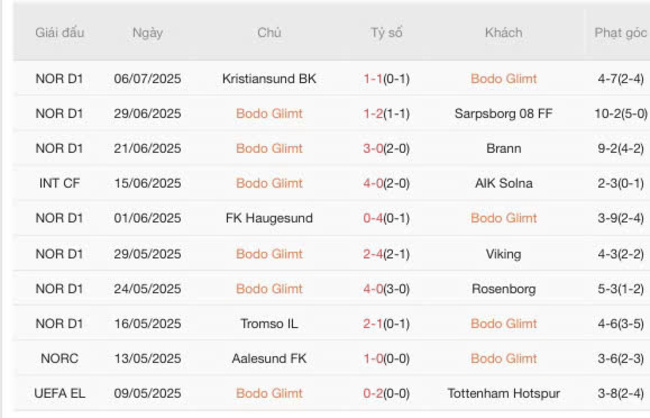Image resolution: width=650 pixels, height=418 pixels.
Task: Click the Aalesund FK home team
Action: coord(269,359)
